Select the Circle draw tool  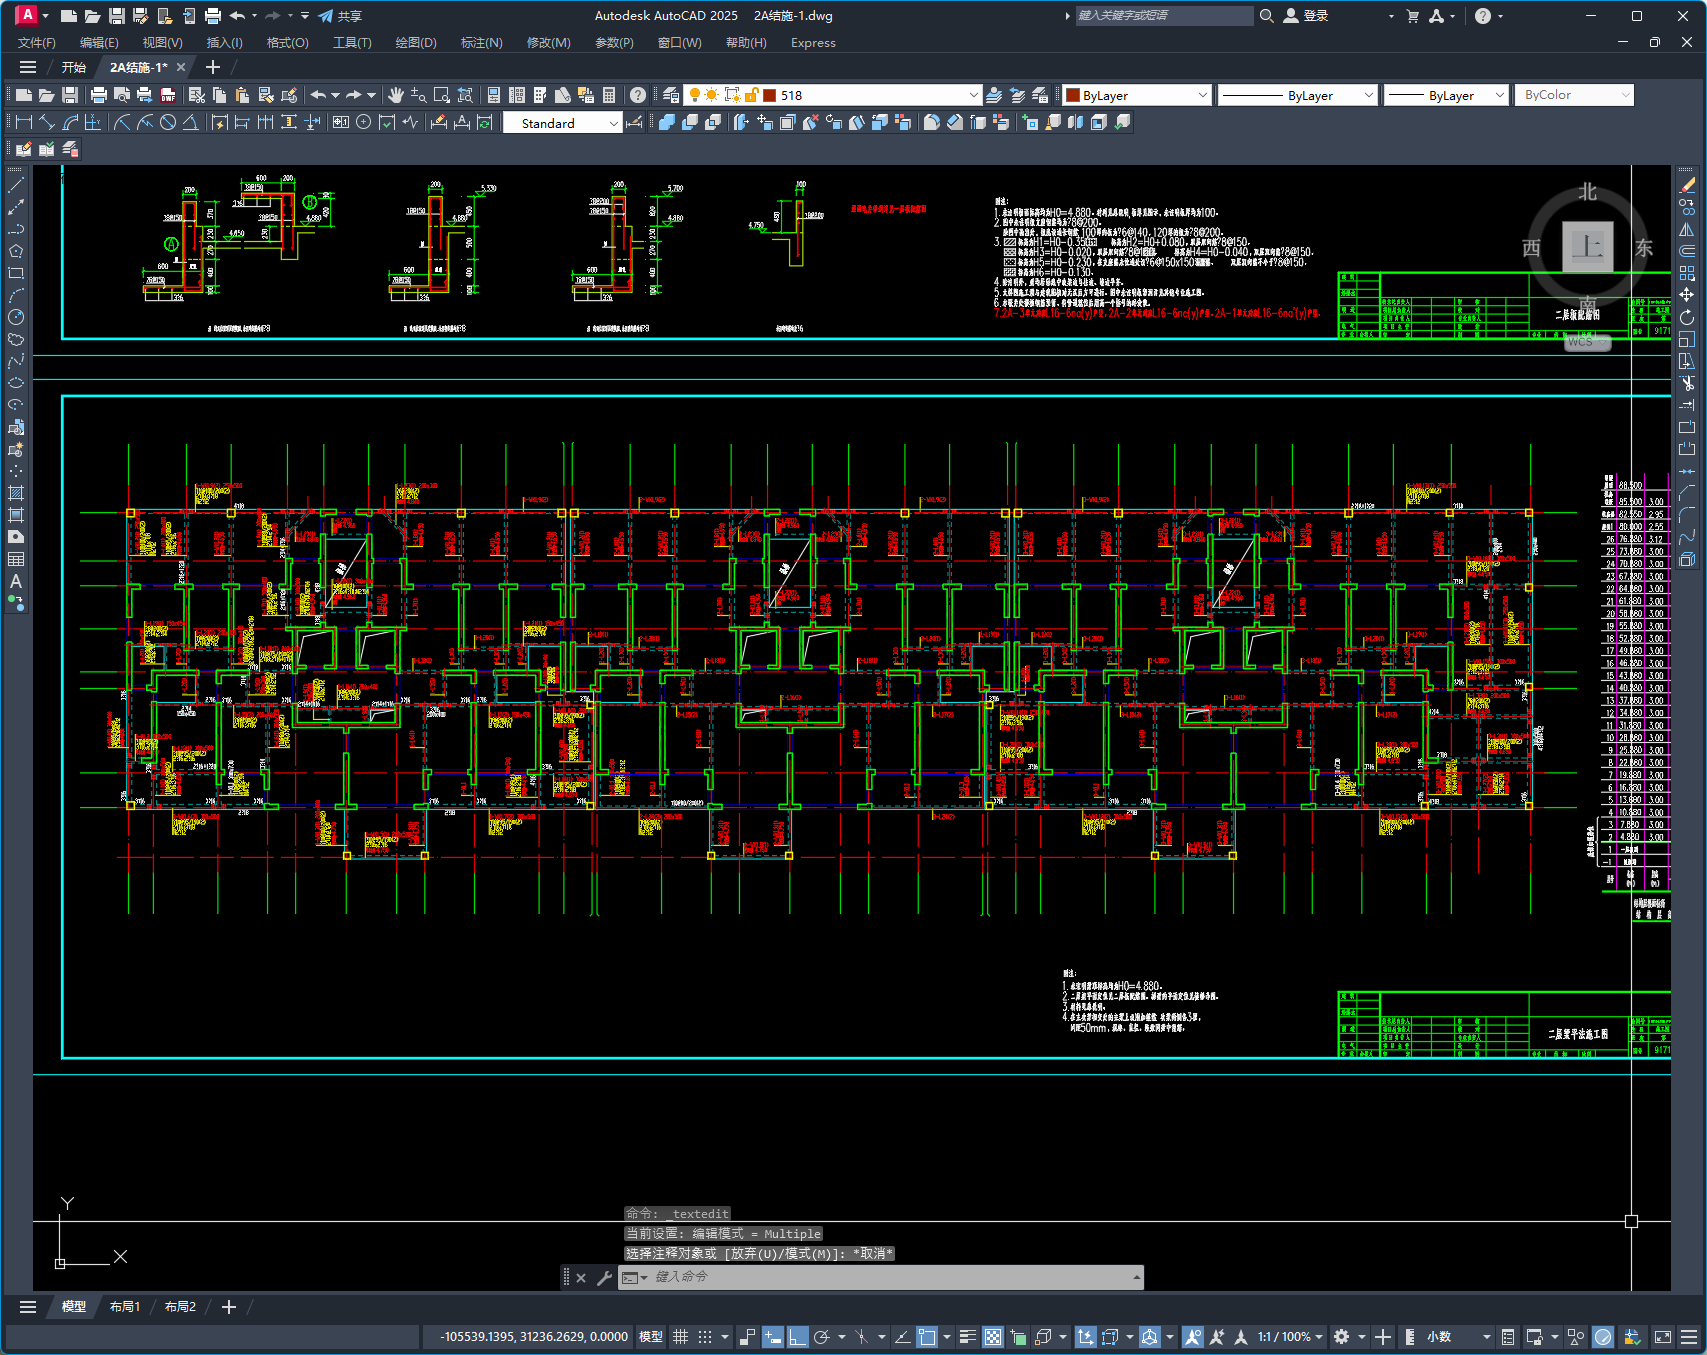click(x=16, y=317)
